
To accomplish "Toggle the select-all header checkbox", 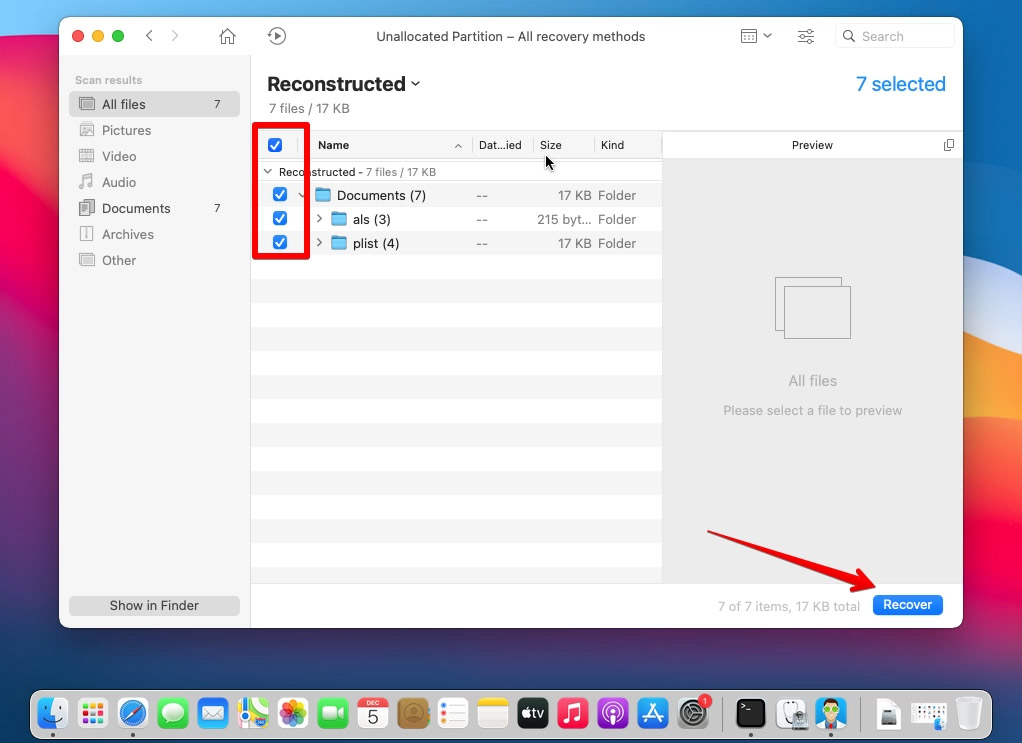I will tap(275, 145).
